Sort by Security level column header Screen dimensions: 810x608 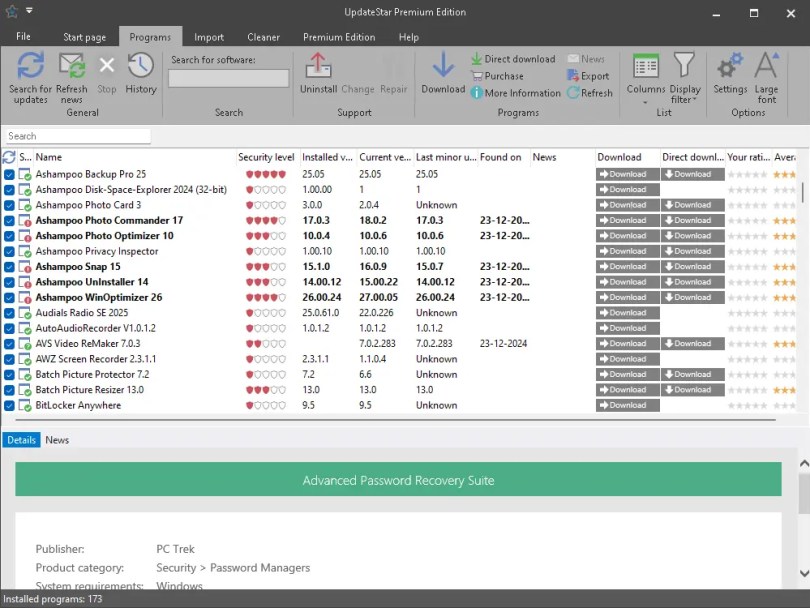tap(266, 157)
